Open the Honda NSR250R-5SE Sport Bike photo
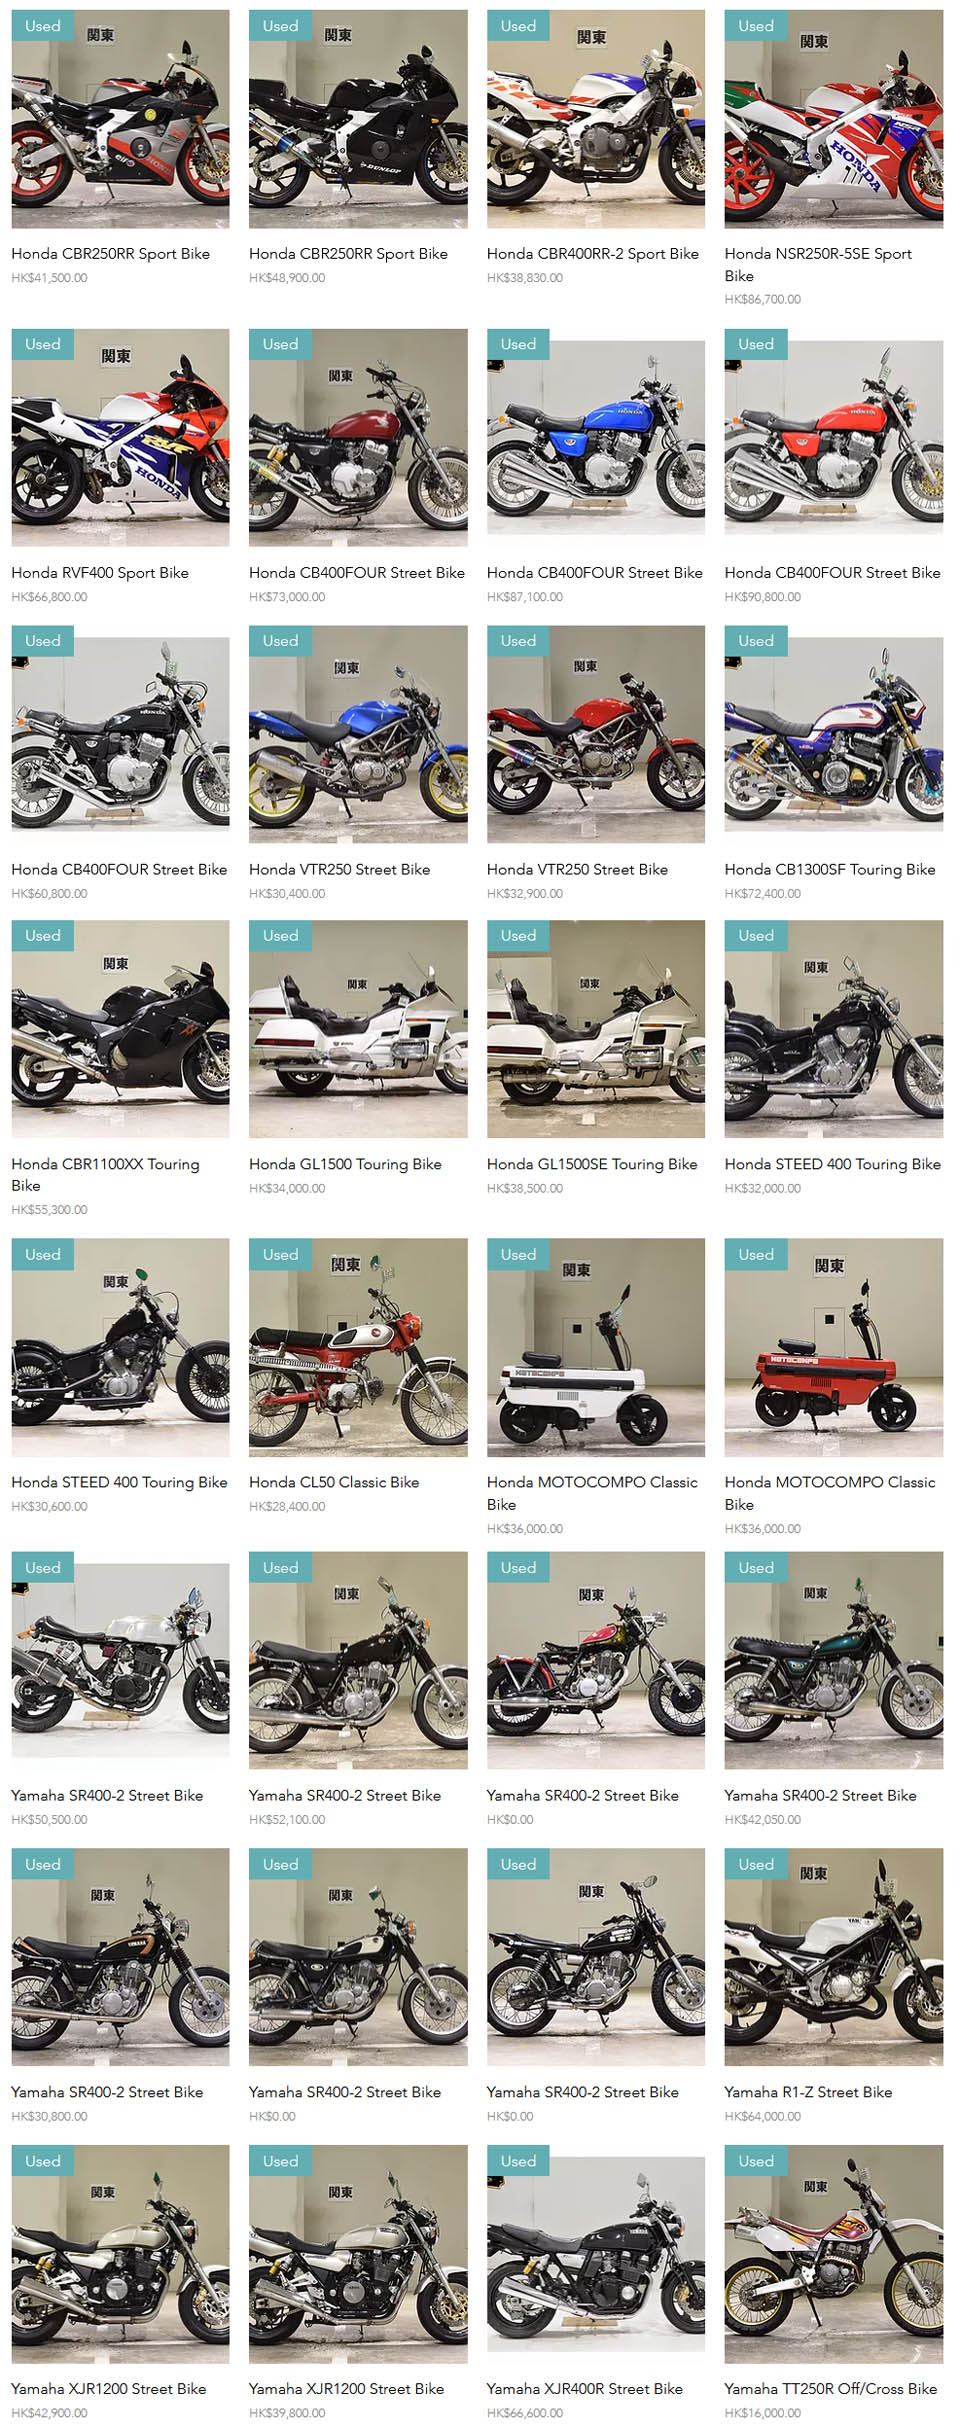The width and height of the screenshot is (960, 2428). pyautogui.click(x=833, y=119)
